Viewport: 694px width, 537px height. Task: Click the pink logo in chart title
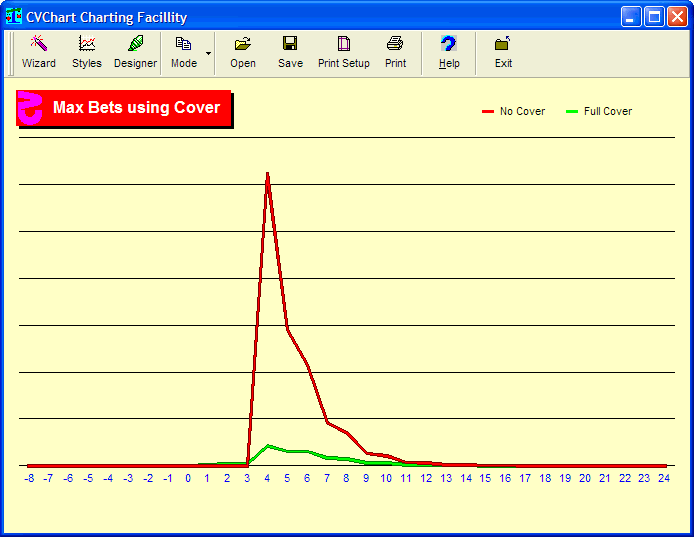click(31, 108)
